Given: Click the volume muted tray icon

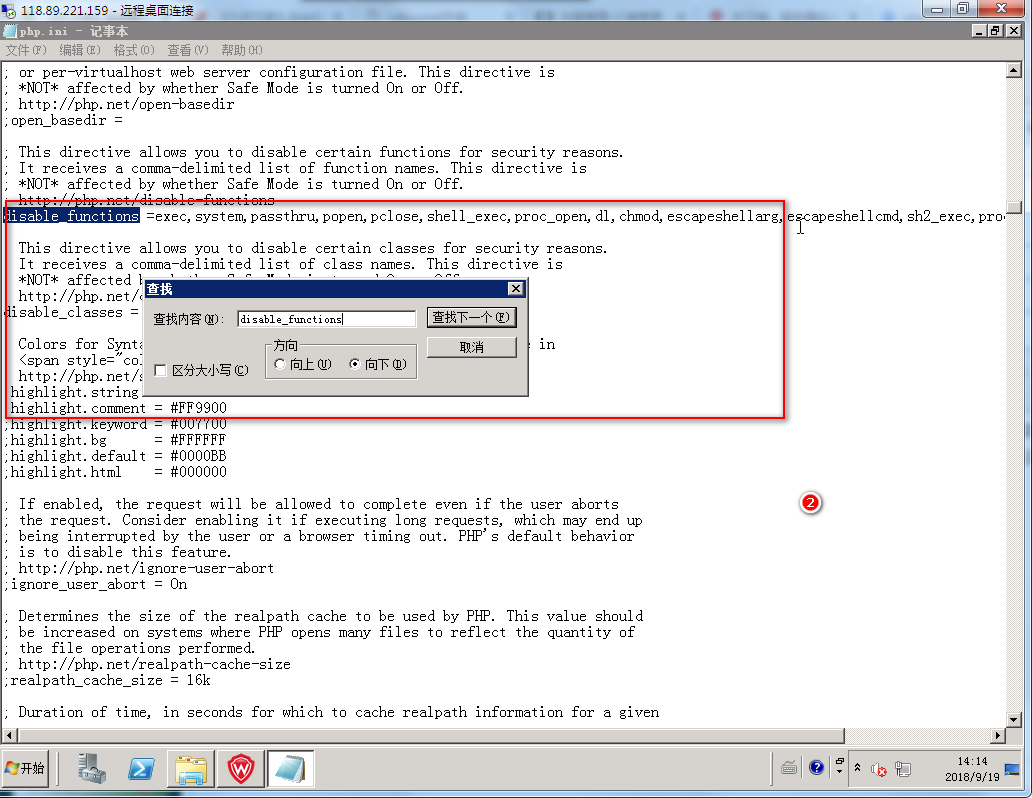Looking at the screenshot, I should coord(878,769).
